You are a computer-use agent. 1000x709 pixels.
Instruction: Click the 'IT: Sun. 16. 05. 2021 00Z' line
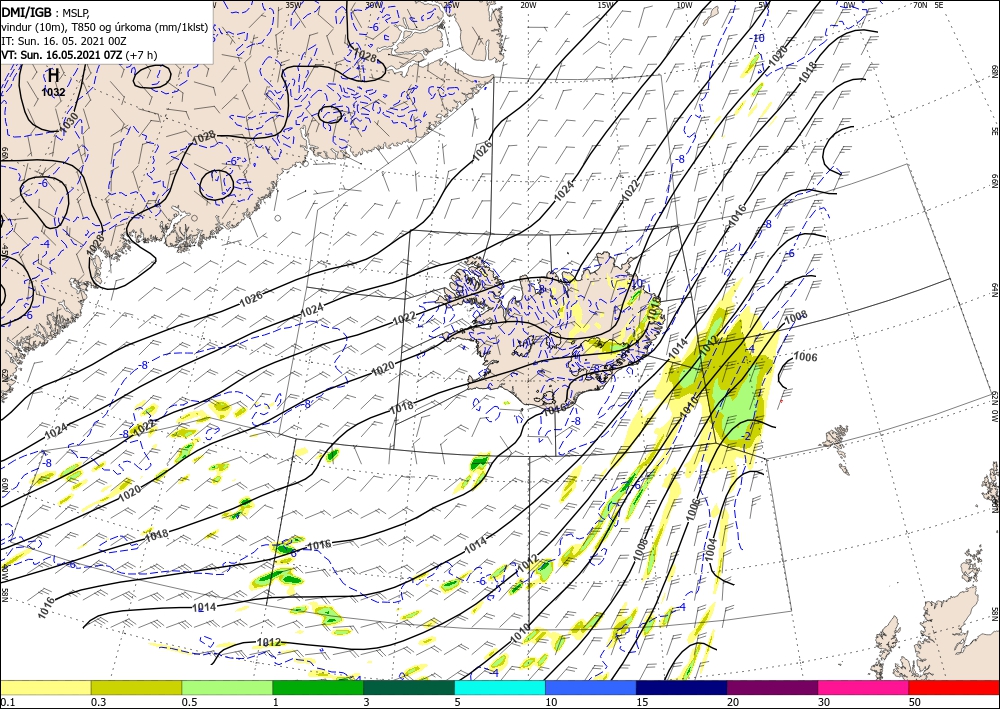(x=64, y=41)
